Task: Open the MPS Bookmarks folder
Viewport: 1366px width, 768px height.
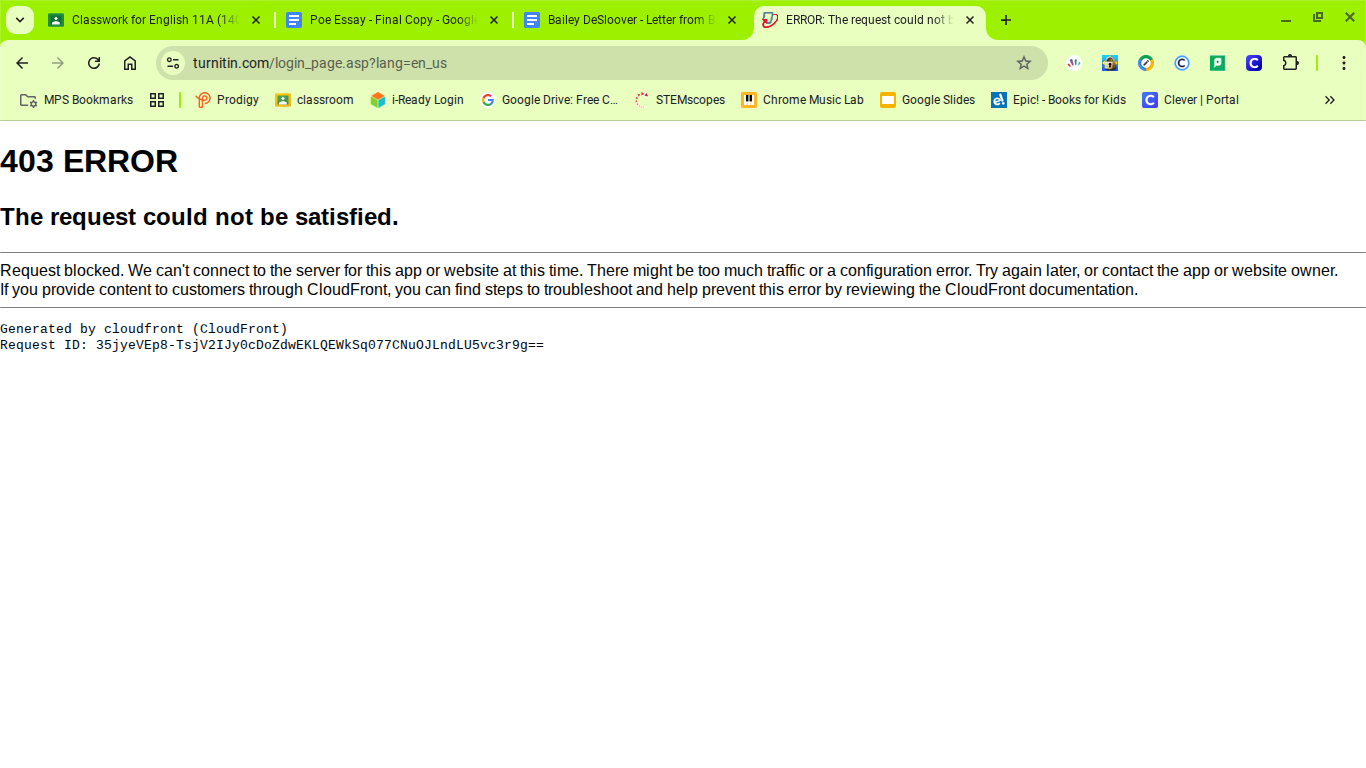Action: 77,100
